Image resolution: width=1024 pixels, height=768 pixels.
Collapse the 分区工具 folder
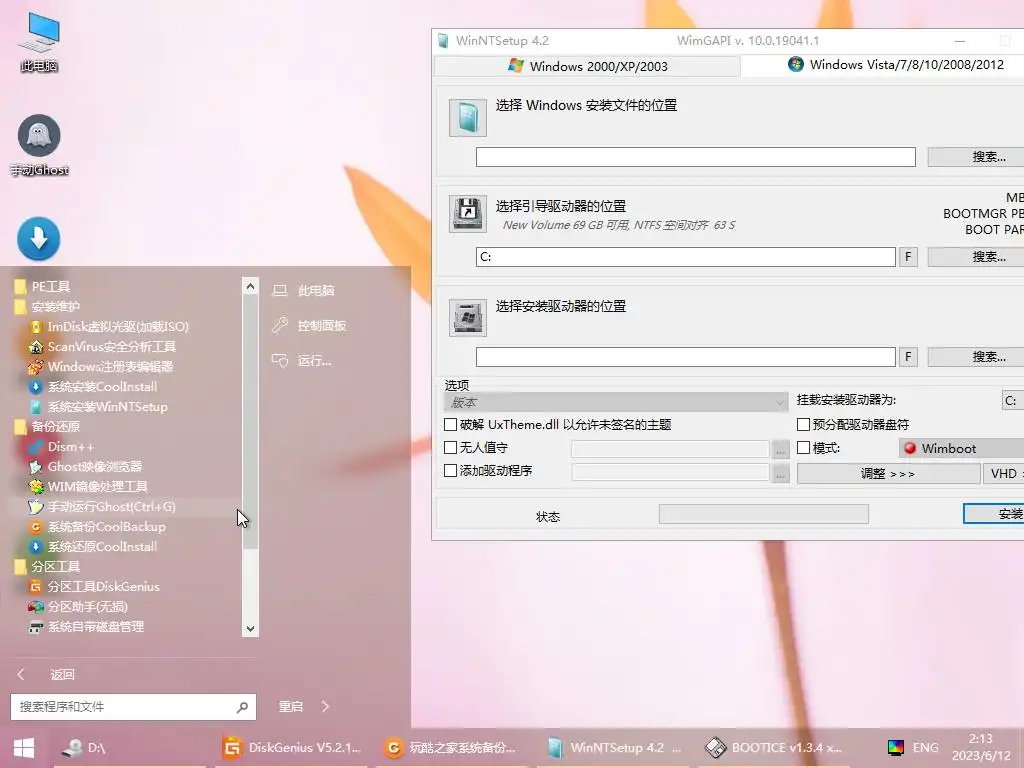47,567
